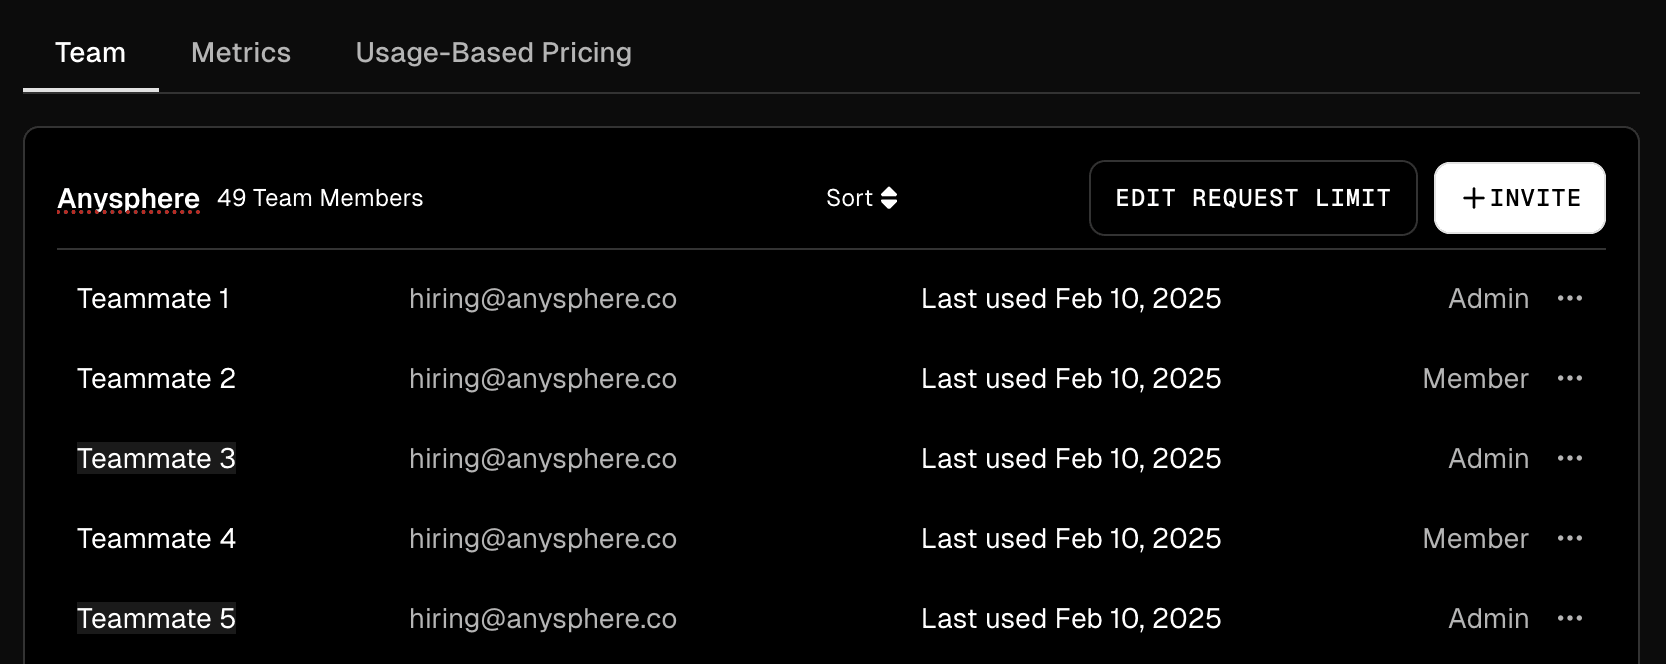The image size is (1666, 664).
Task: Click the email address of Teammate 4
Action: 543,538
